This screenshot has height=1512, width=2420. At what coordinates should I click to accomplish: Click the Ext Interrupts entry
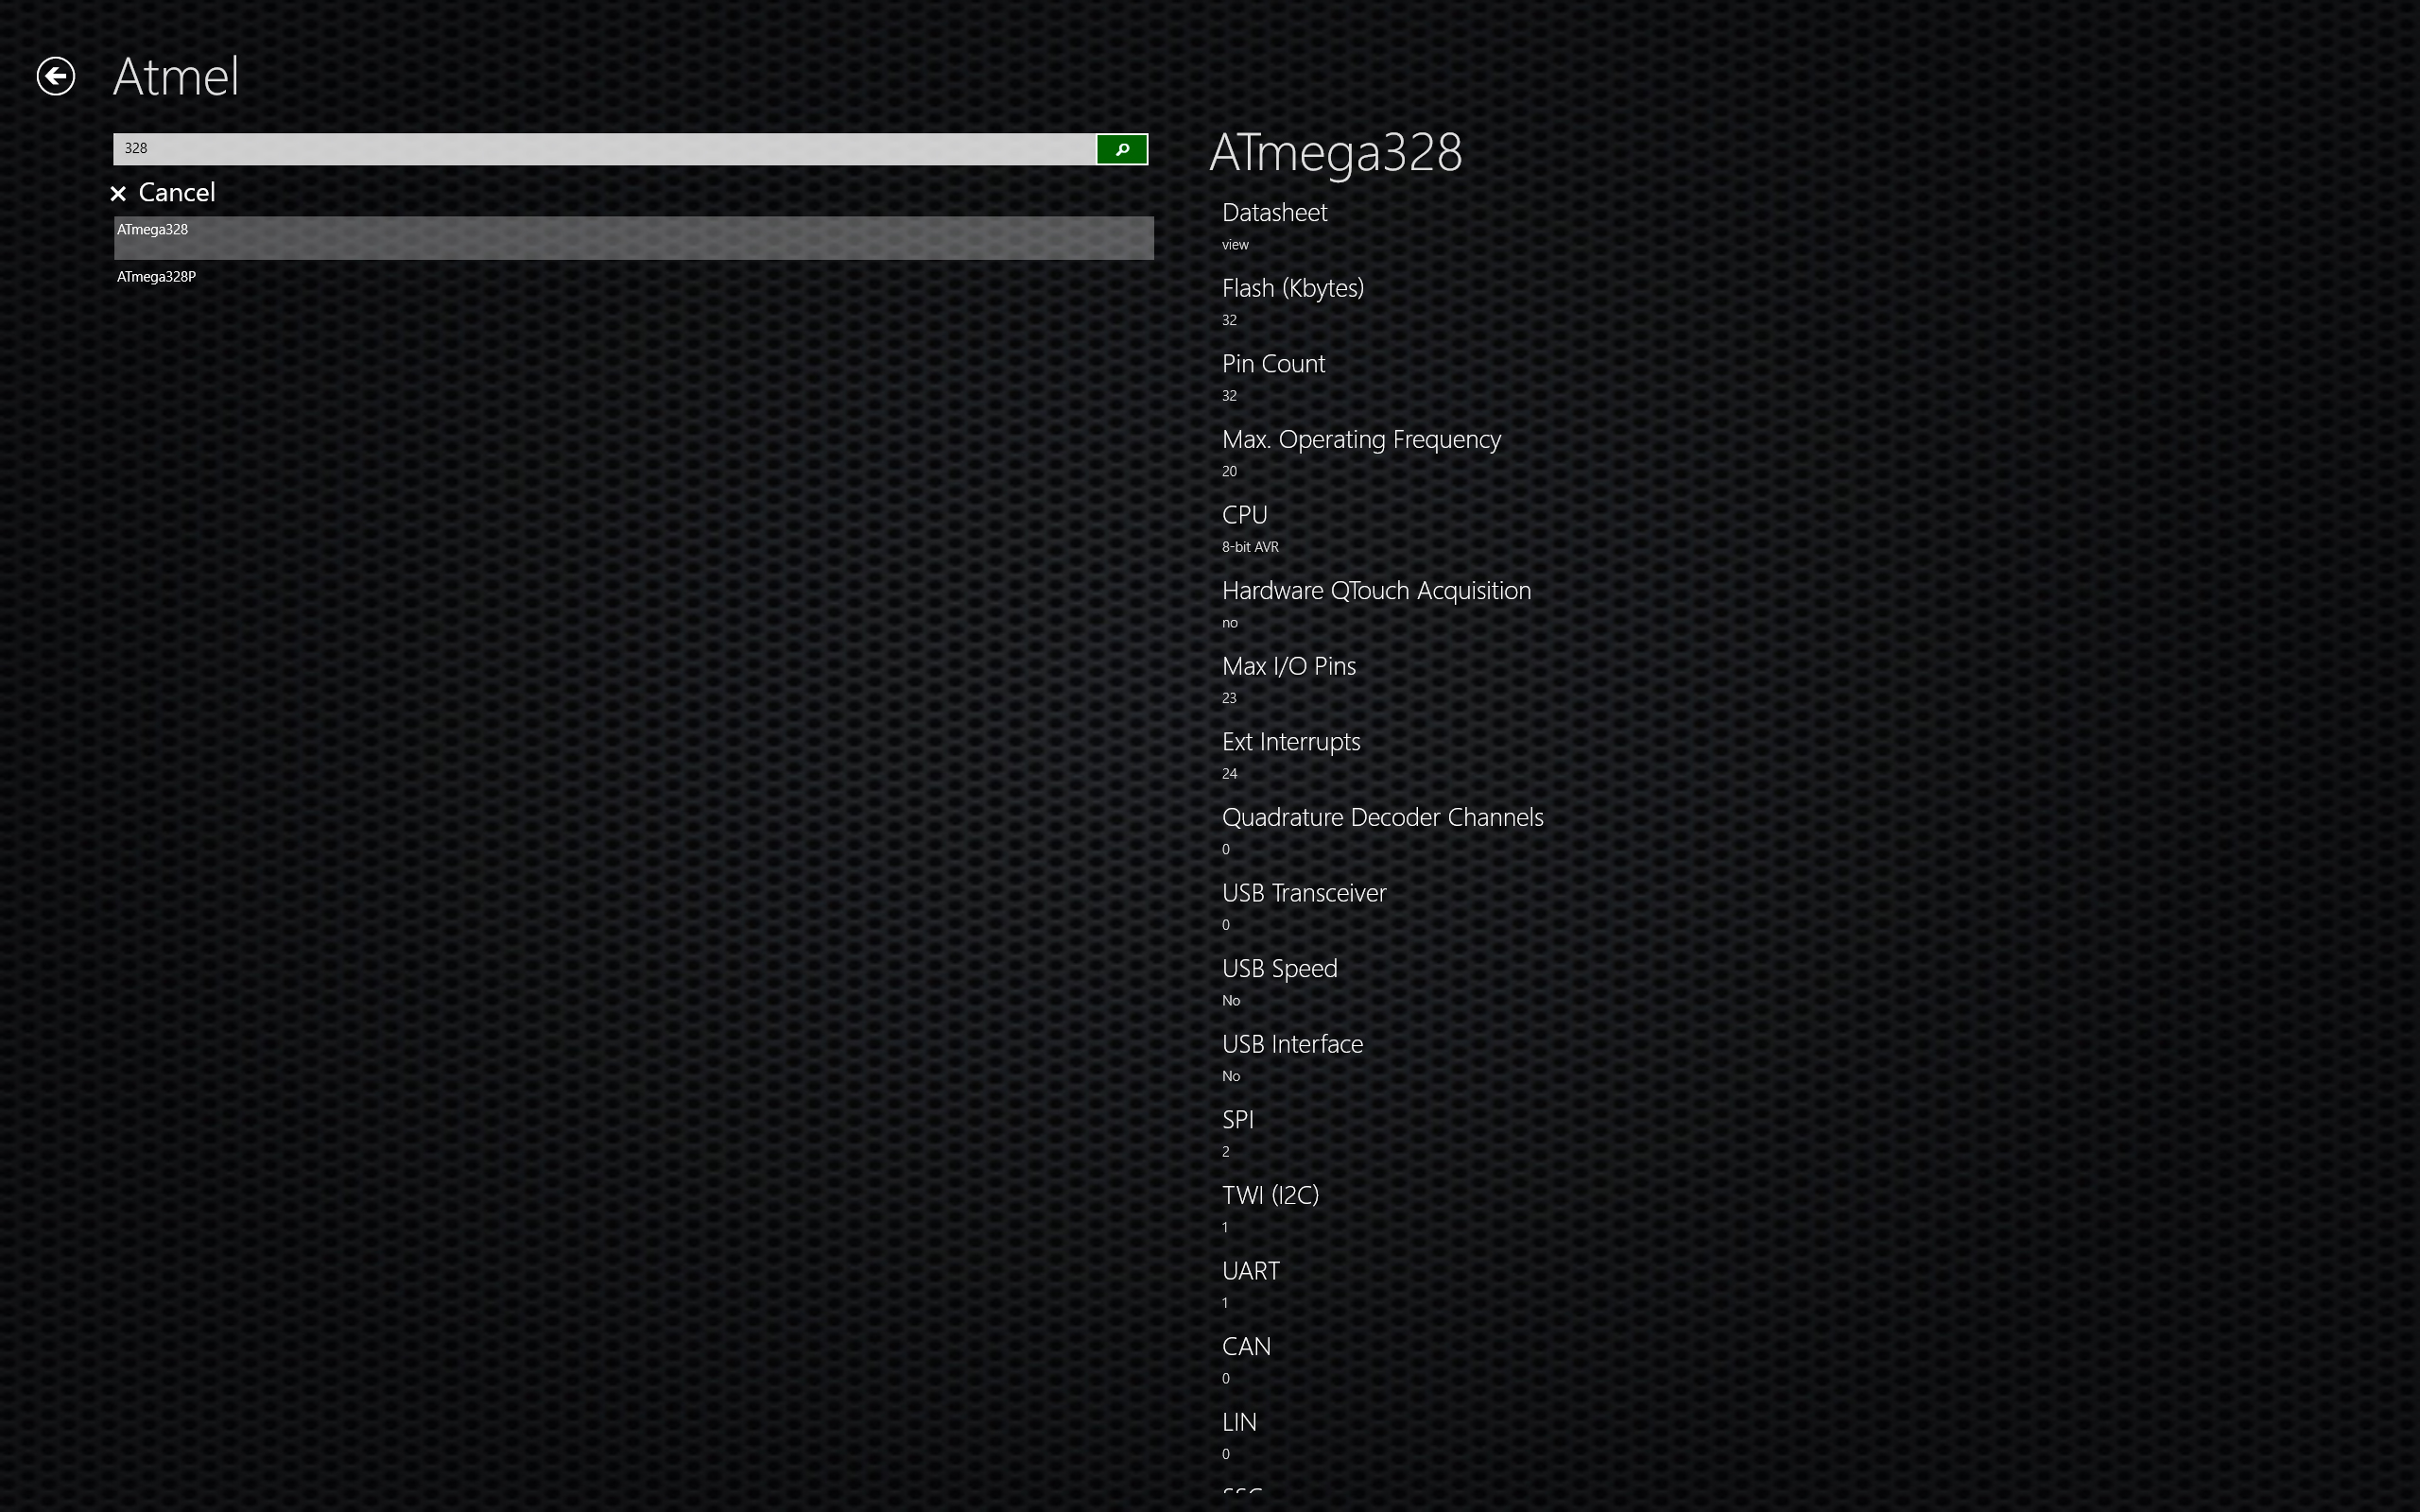[x=1290, y=742]
